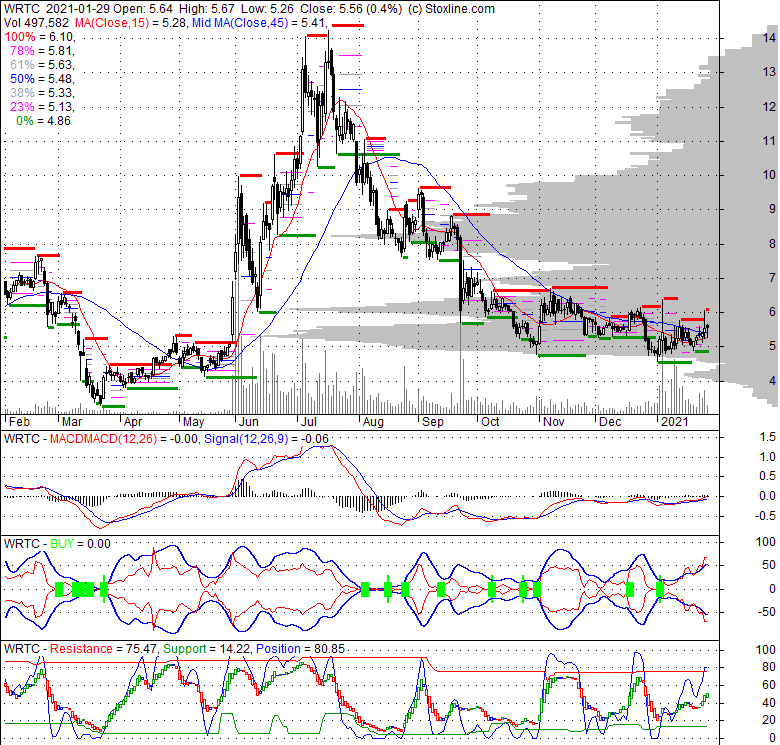Viewport: 780px width, 745px height.
Task: Select the 78% = 5.81 level text
Action: [x=42, y=51]
